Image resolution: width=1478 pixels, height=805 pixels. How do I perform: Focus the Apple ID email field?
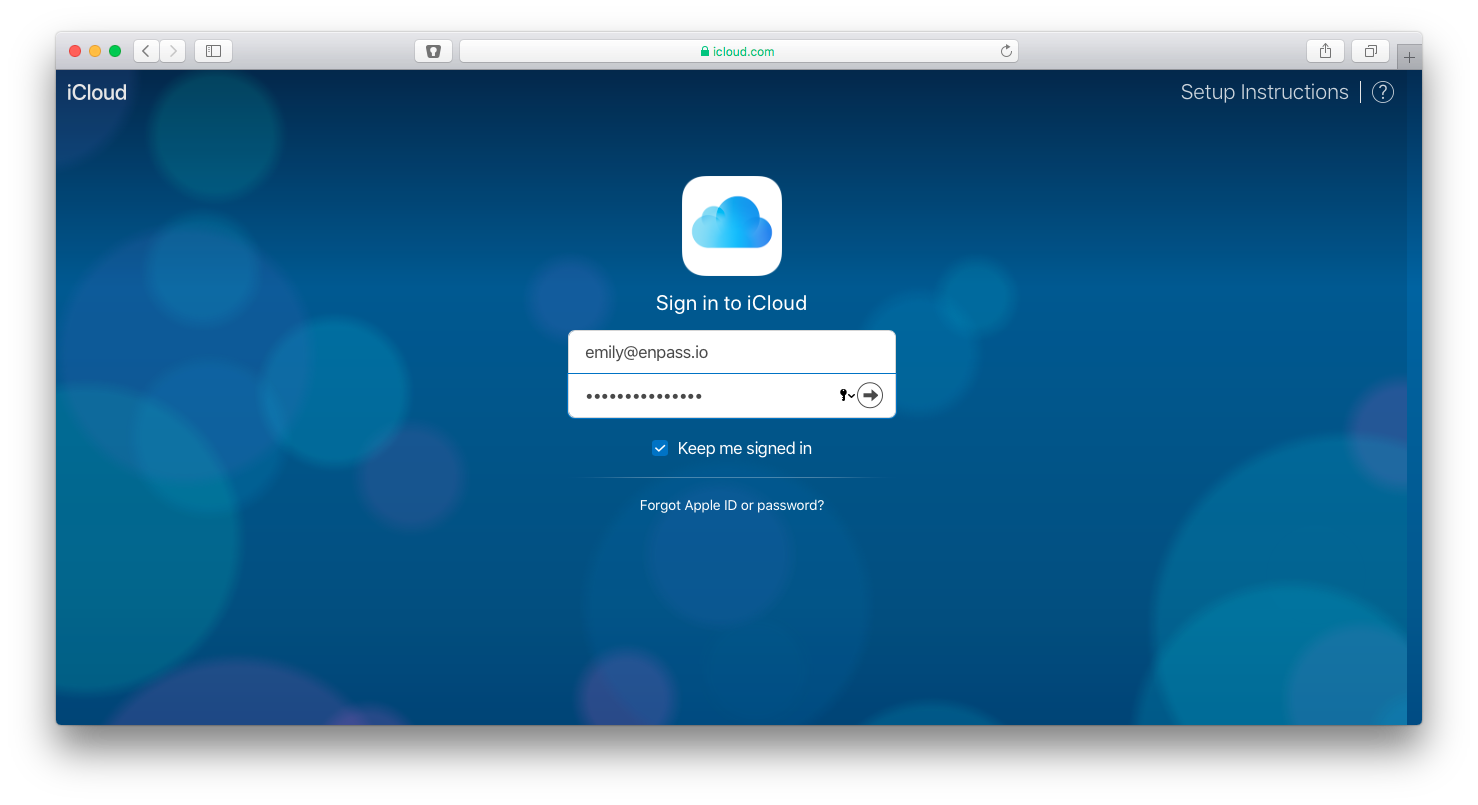click(x=732, y=352)
